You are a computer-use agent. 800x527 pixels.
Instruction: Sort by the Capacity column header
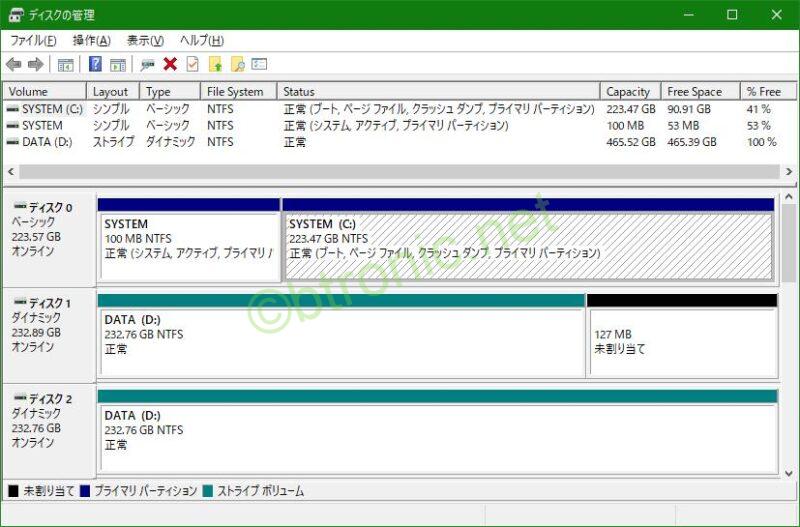coord(631,92)
